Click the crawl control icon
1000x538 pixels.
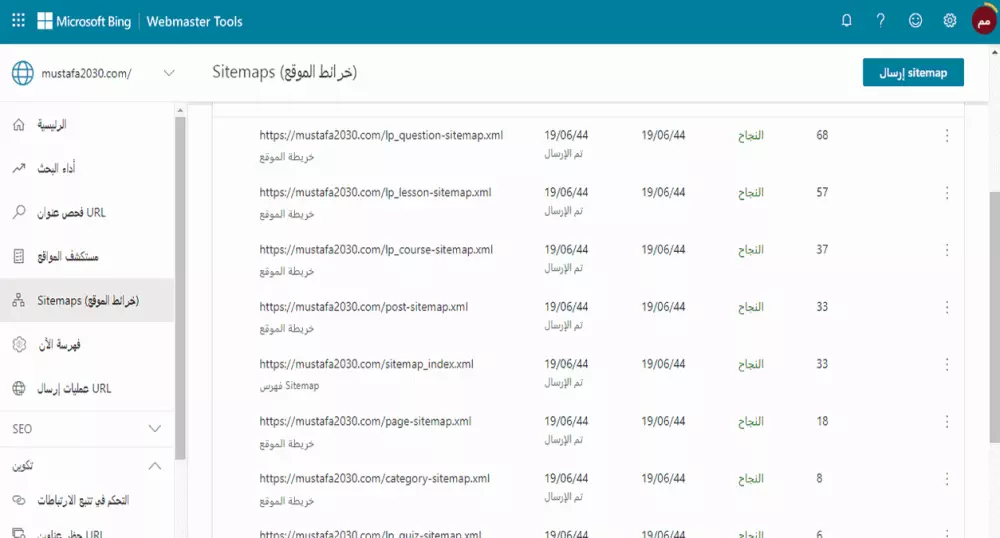click(x=19, y=500)
